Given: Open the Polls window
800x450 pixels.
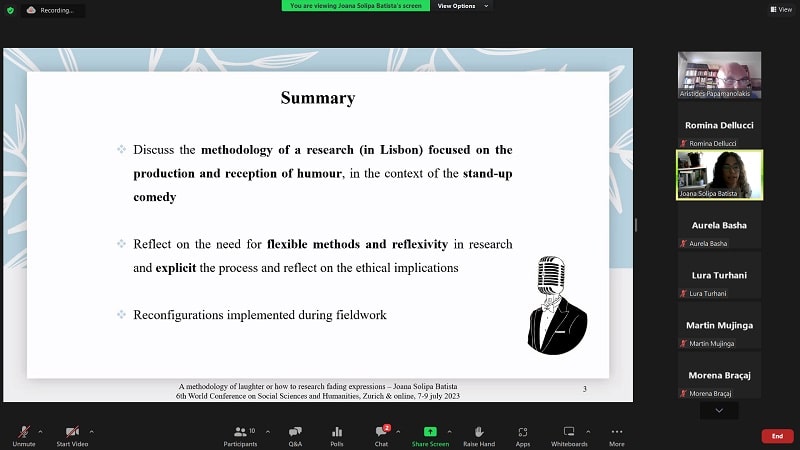Looking at the screenshot, I should pos(337,434).
